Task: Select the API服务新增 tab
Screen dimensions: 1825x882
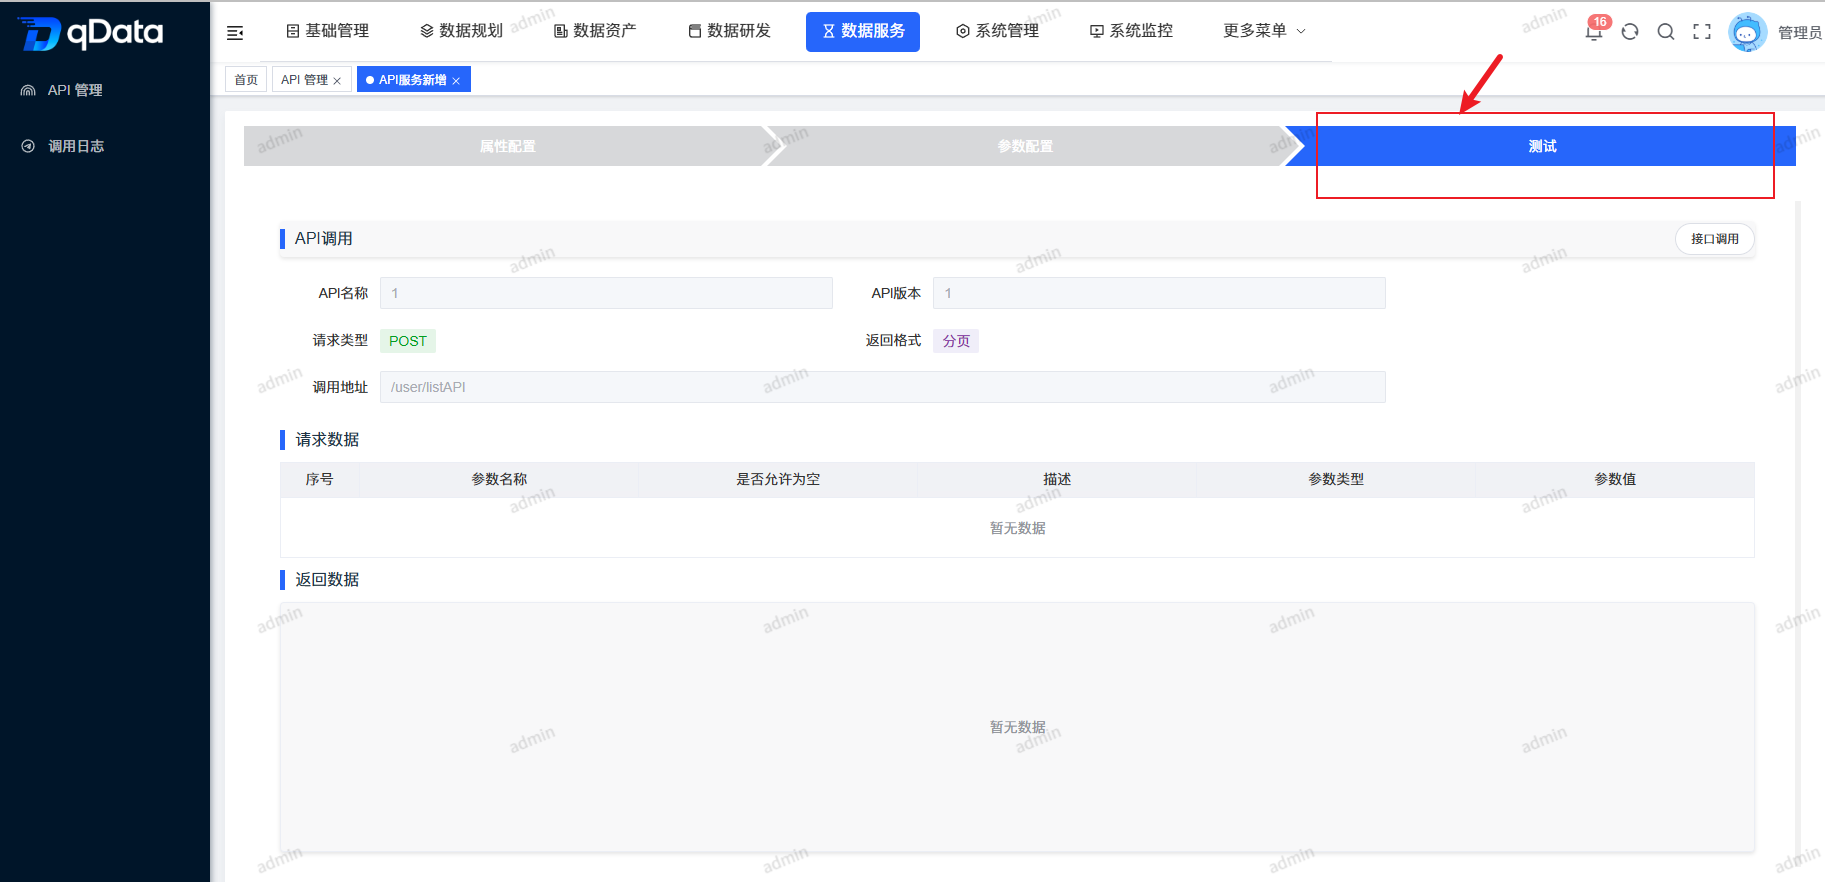Action: click(412, 80)
